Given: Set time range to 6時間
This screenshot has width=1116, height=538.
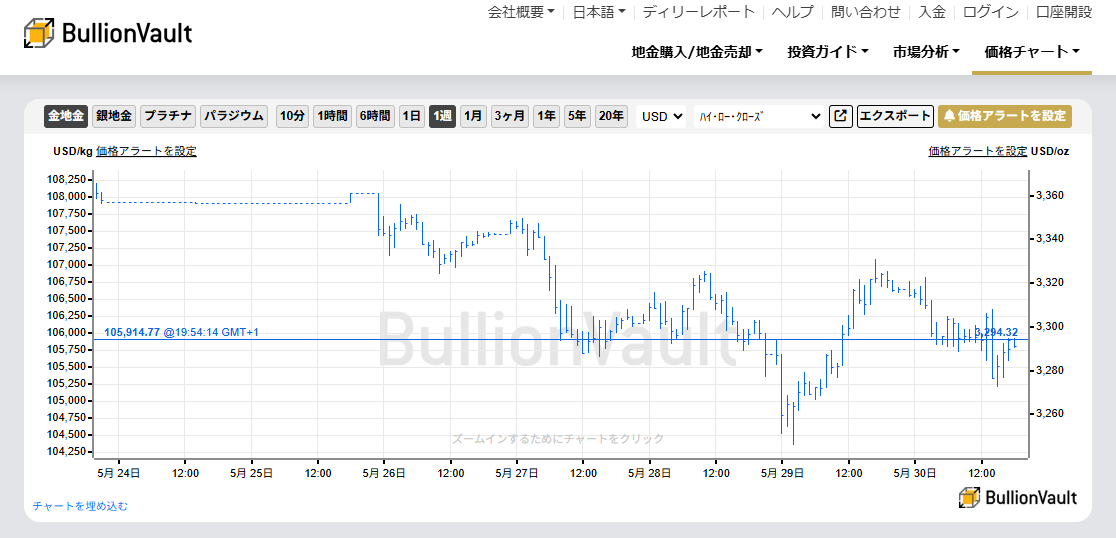Looking at the screenshot, I should tap(374, 116).
